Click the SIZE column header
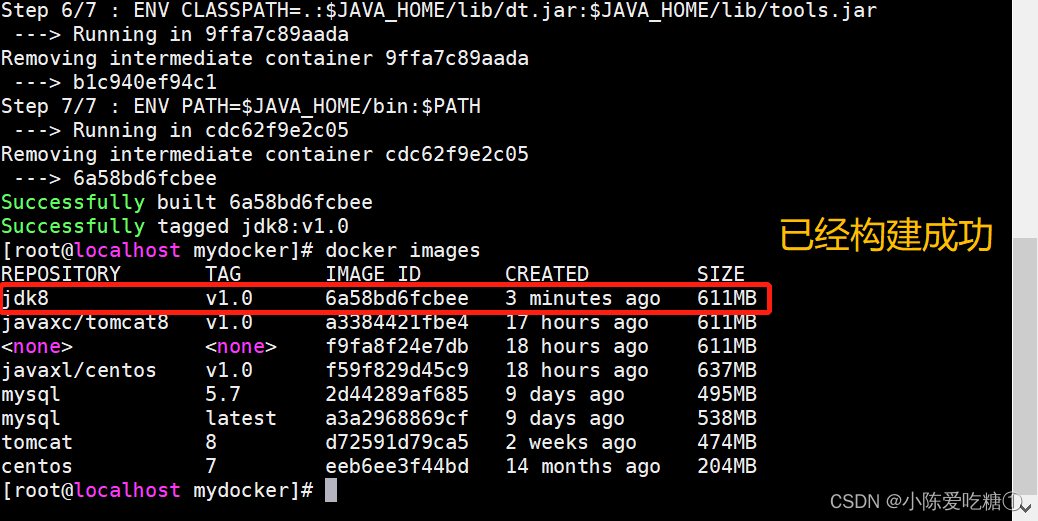Viewport: 1038px width, 521px height. click(x=721, y=274)
